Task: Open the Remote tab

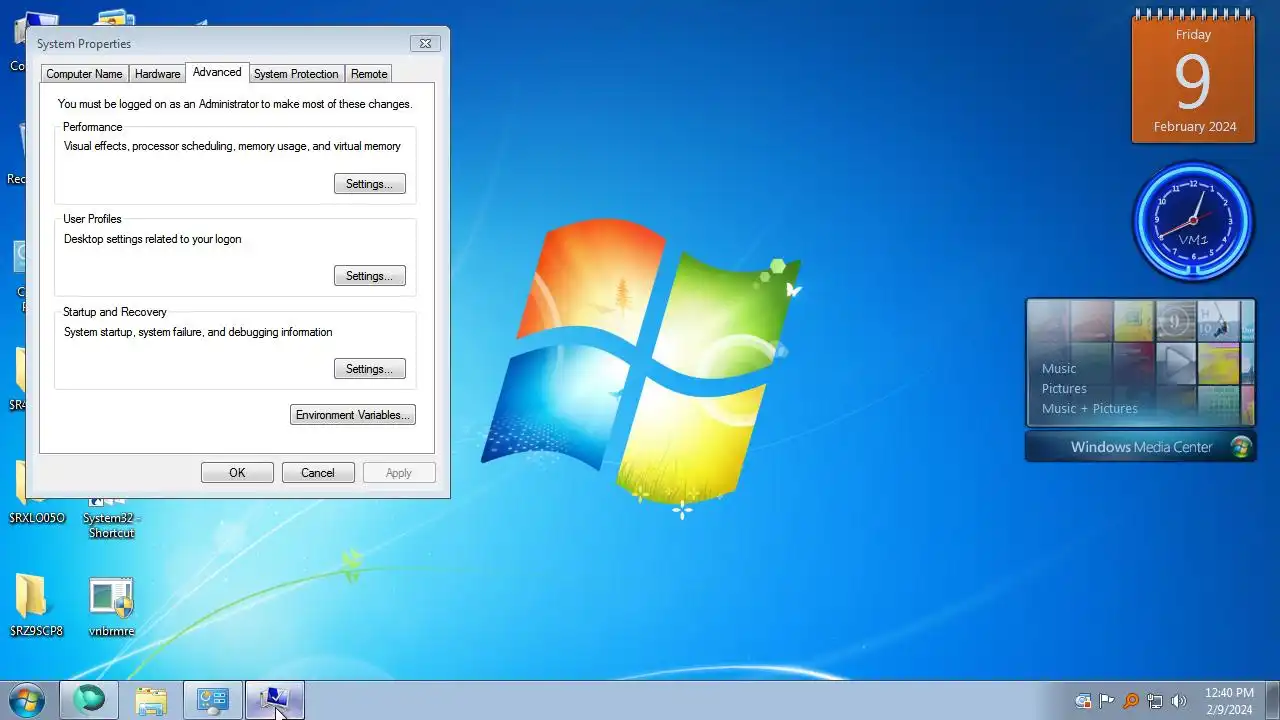Action: 369,74
